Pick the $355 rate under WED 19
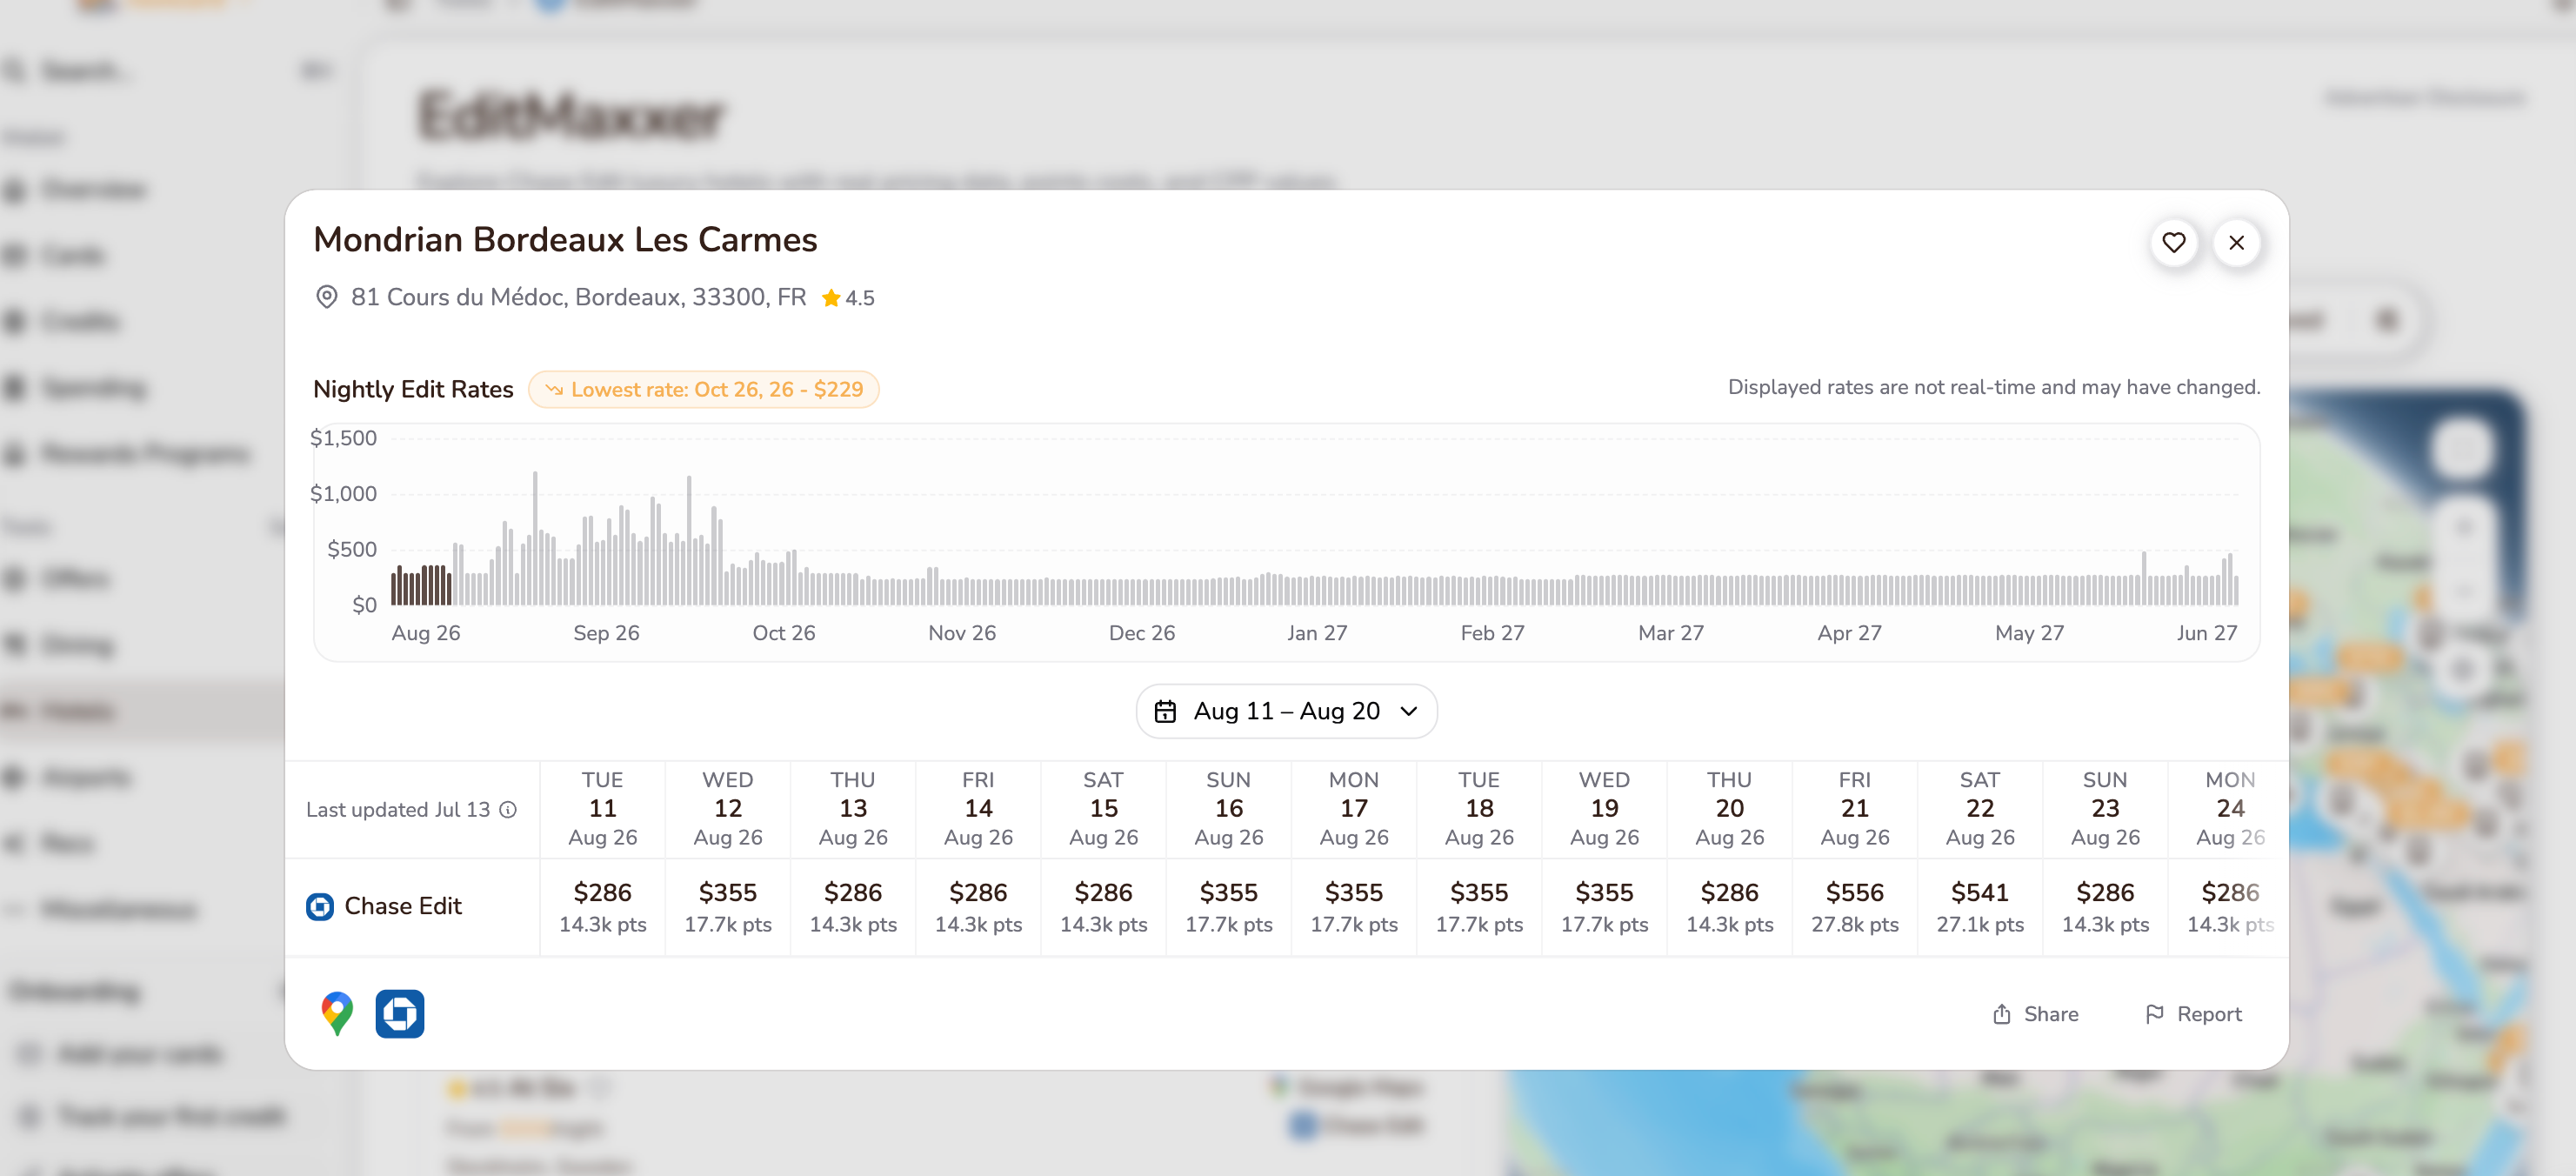The image size is (2576, 1176). (1605, 906)
